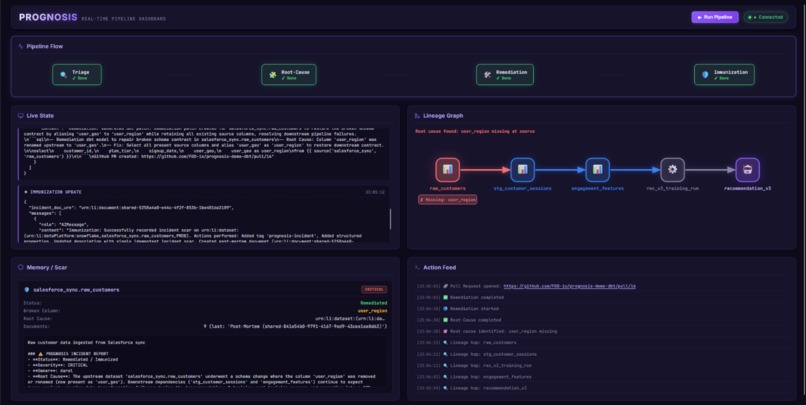The width and height of the screenshot is (806, 405).
Task: Select the rec_v3_training_run gear node
Action: click(x=672, y=170)
